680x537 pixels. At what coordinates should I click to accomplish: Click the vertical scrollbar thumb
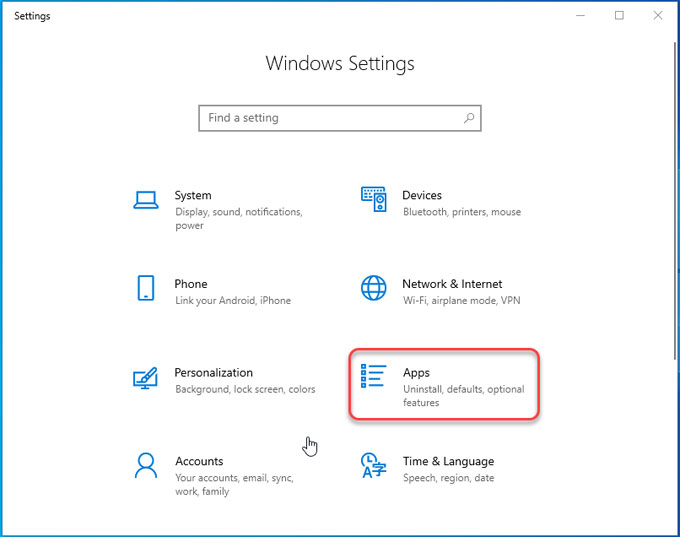pyautogui.click(x=675, y=200)
